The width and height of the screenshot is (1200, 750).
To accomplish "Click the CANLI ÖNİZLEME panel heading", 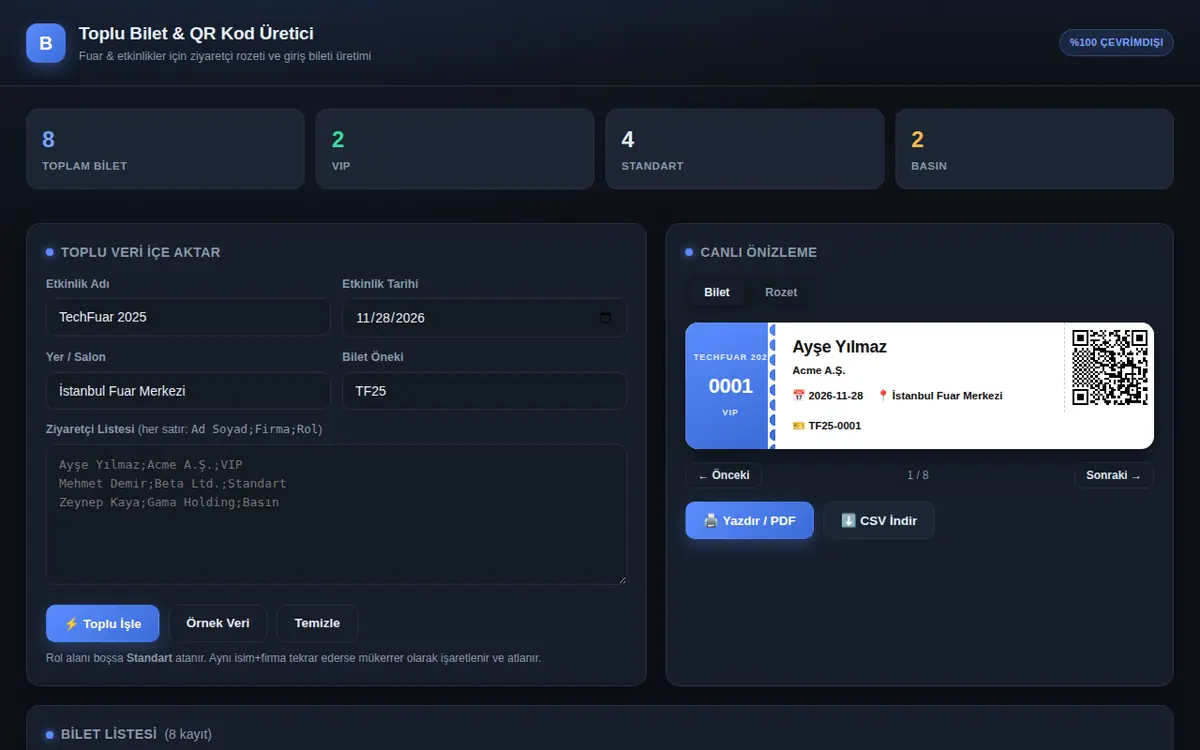I will pyautogui.click(x=759, y=252).
